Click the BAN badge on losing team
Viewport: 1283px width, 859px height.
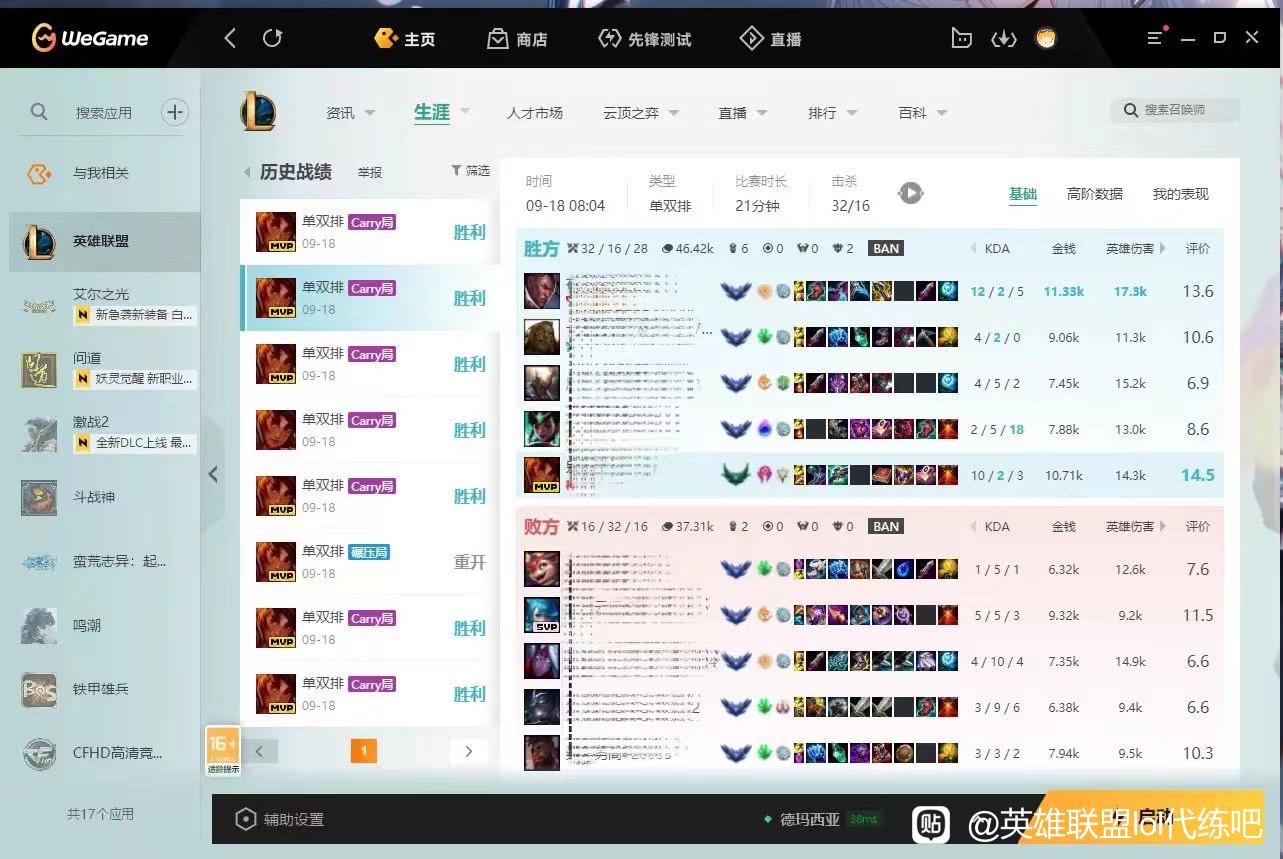pyautogui.click(x=886, y=526)
